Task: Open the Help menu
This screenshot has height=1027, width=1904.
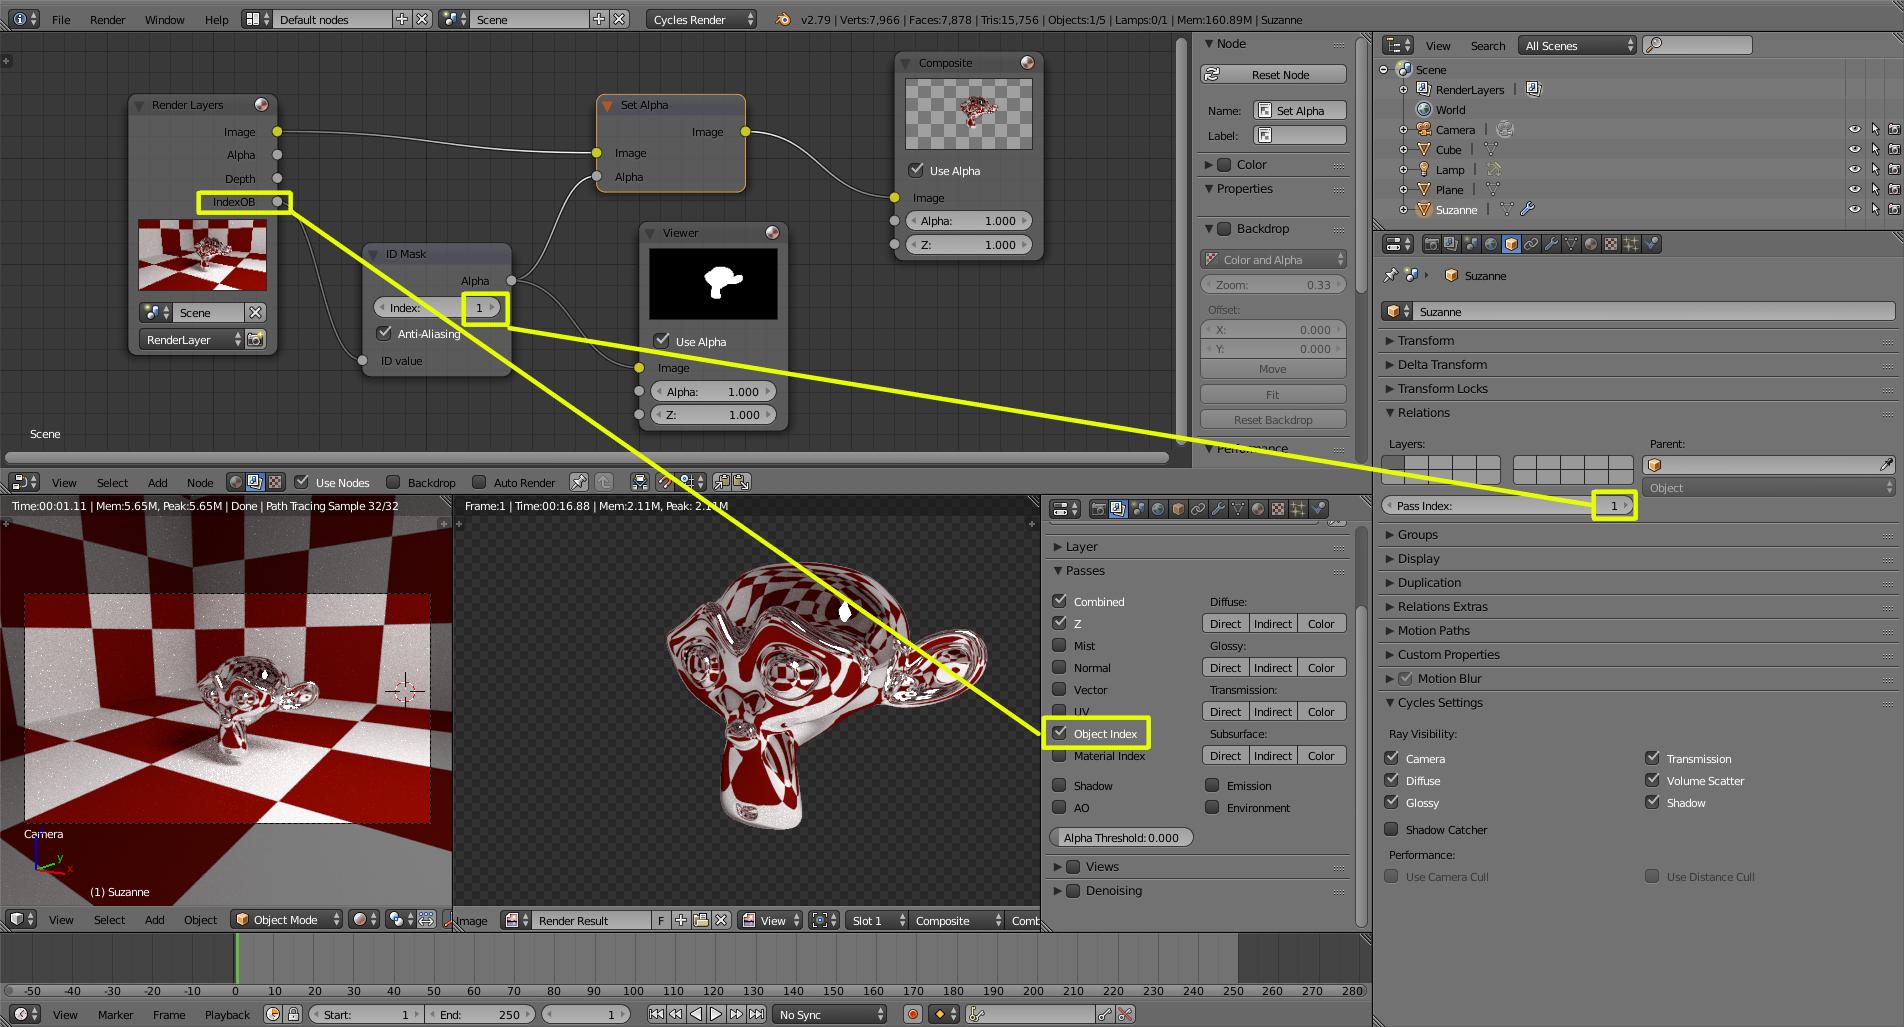Action: (x=217, y=19)
